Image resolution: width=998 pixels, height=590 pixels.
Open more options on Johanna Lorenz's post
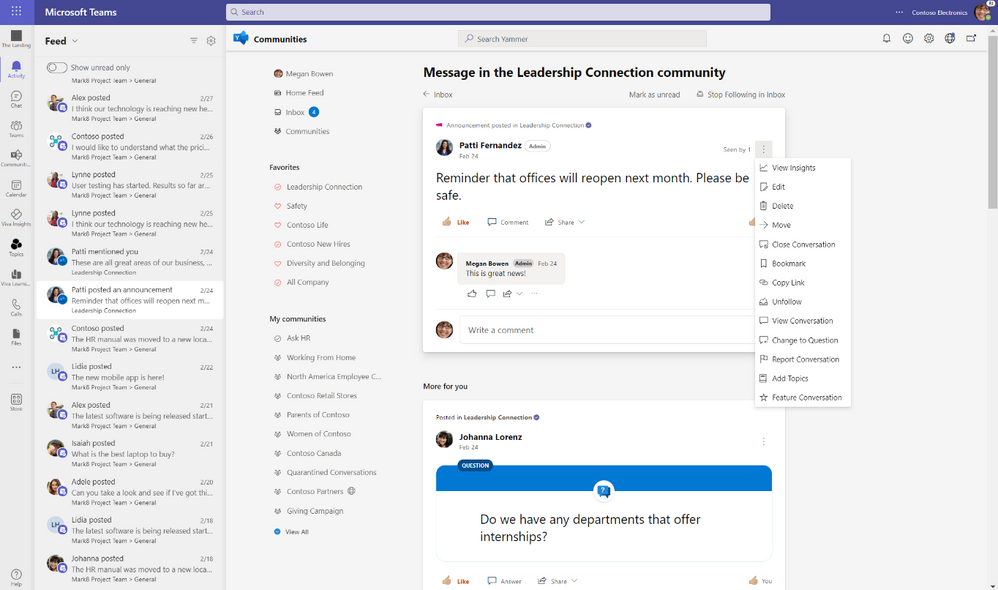(763, 442)
